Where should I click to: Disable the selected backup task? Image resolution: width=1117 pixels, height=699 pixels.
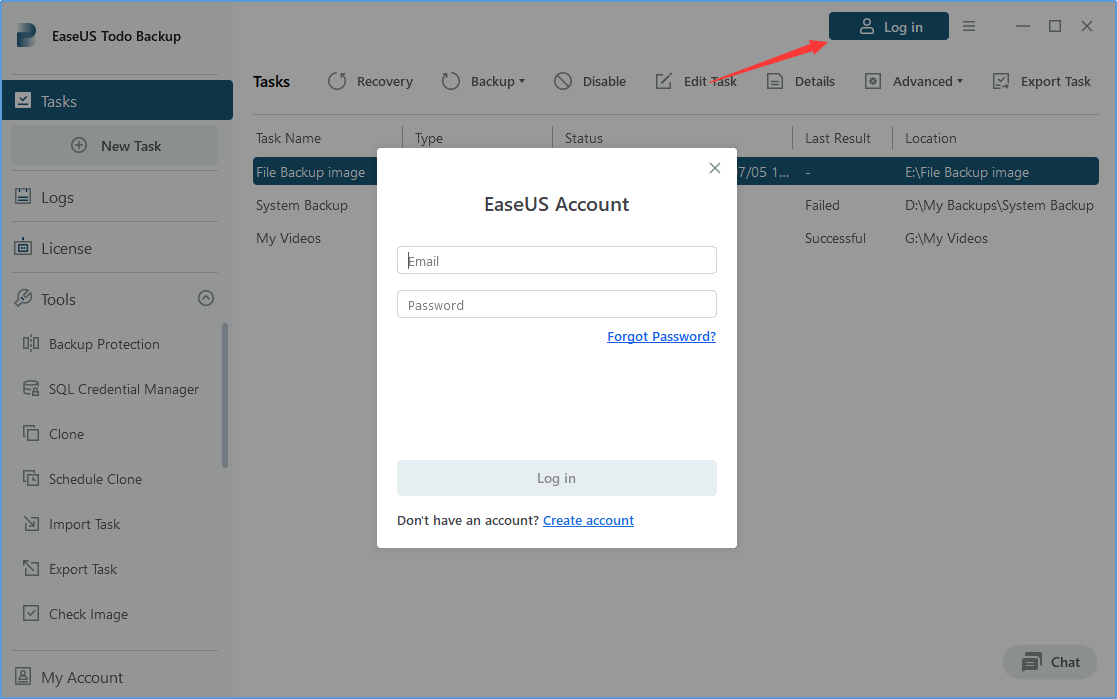tap(589, 81)
